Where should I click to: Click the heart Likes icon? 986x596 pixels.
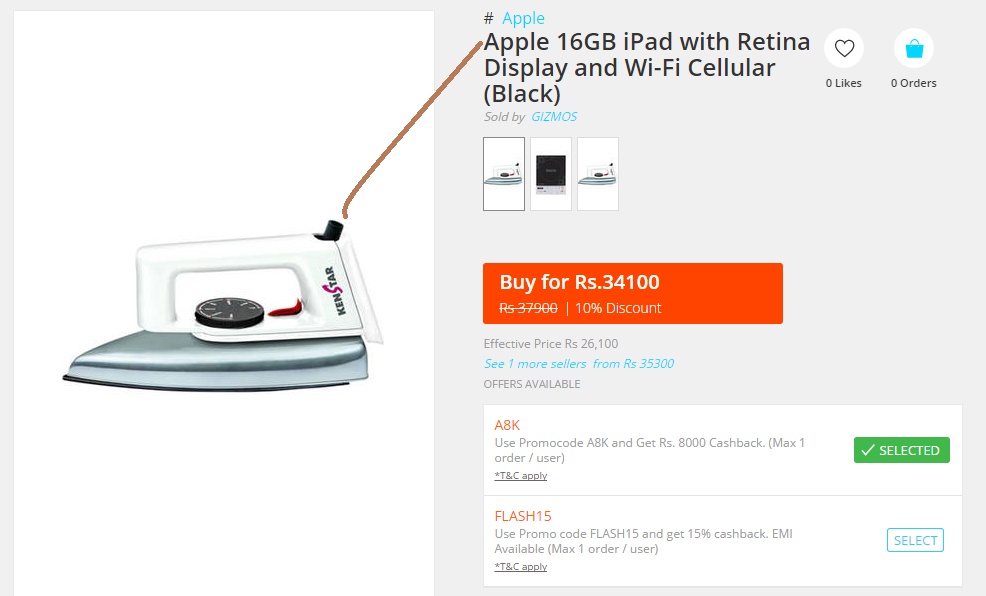[844, 48]
